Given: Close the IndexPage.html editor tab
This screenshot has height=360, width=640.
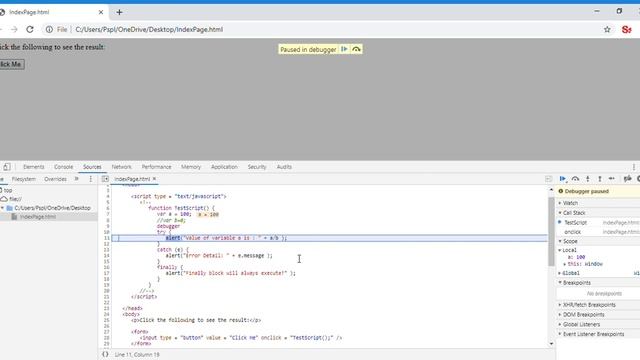Looking at the screenshot, I should click(154, 179).
